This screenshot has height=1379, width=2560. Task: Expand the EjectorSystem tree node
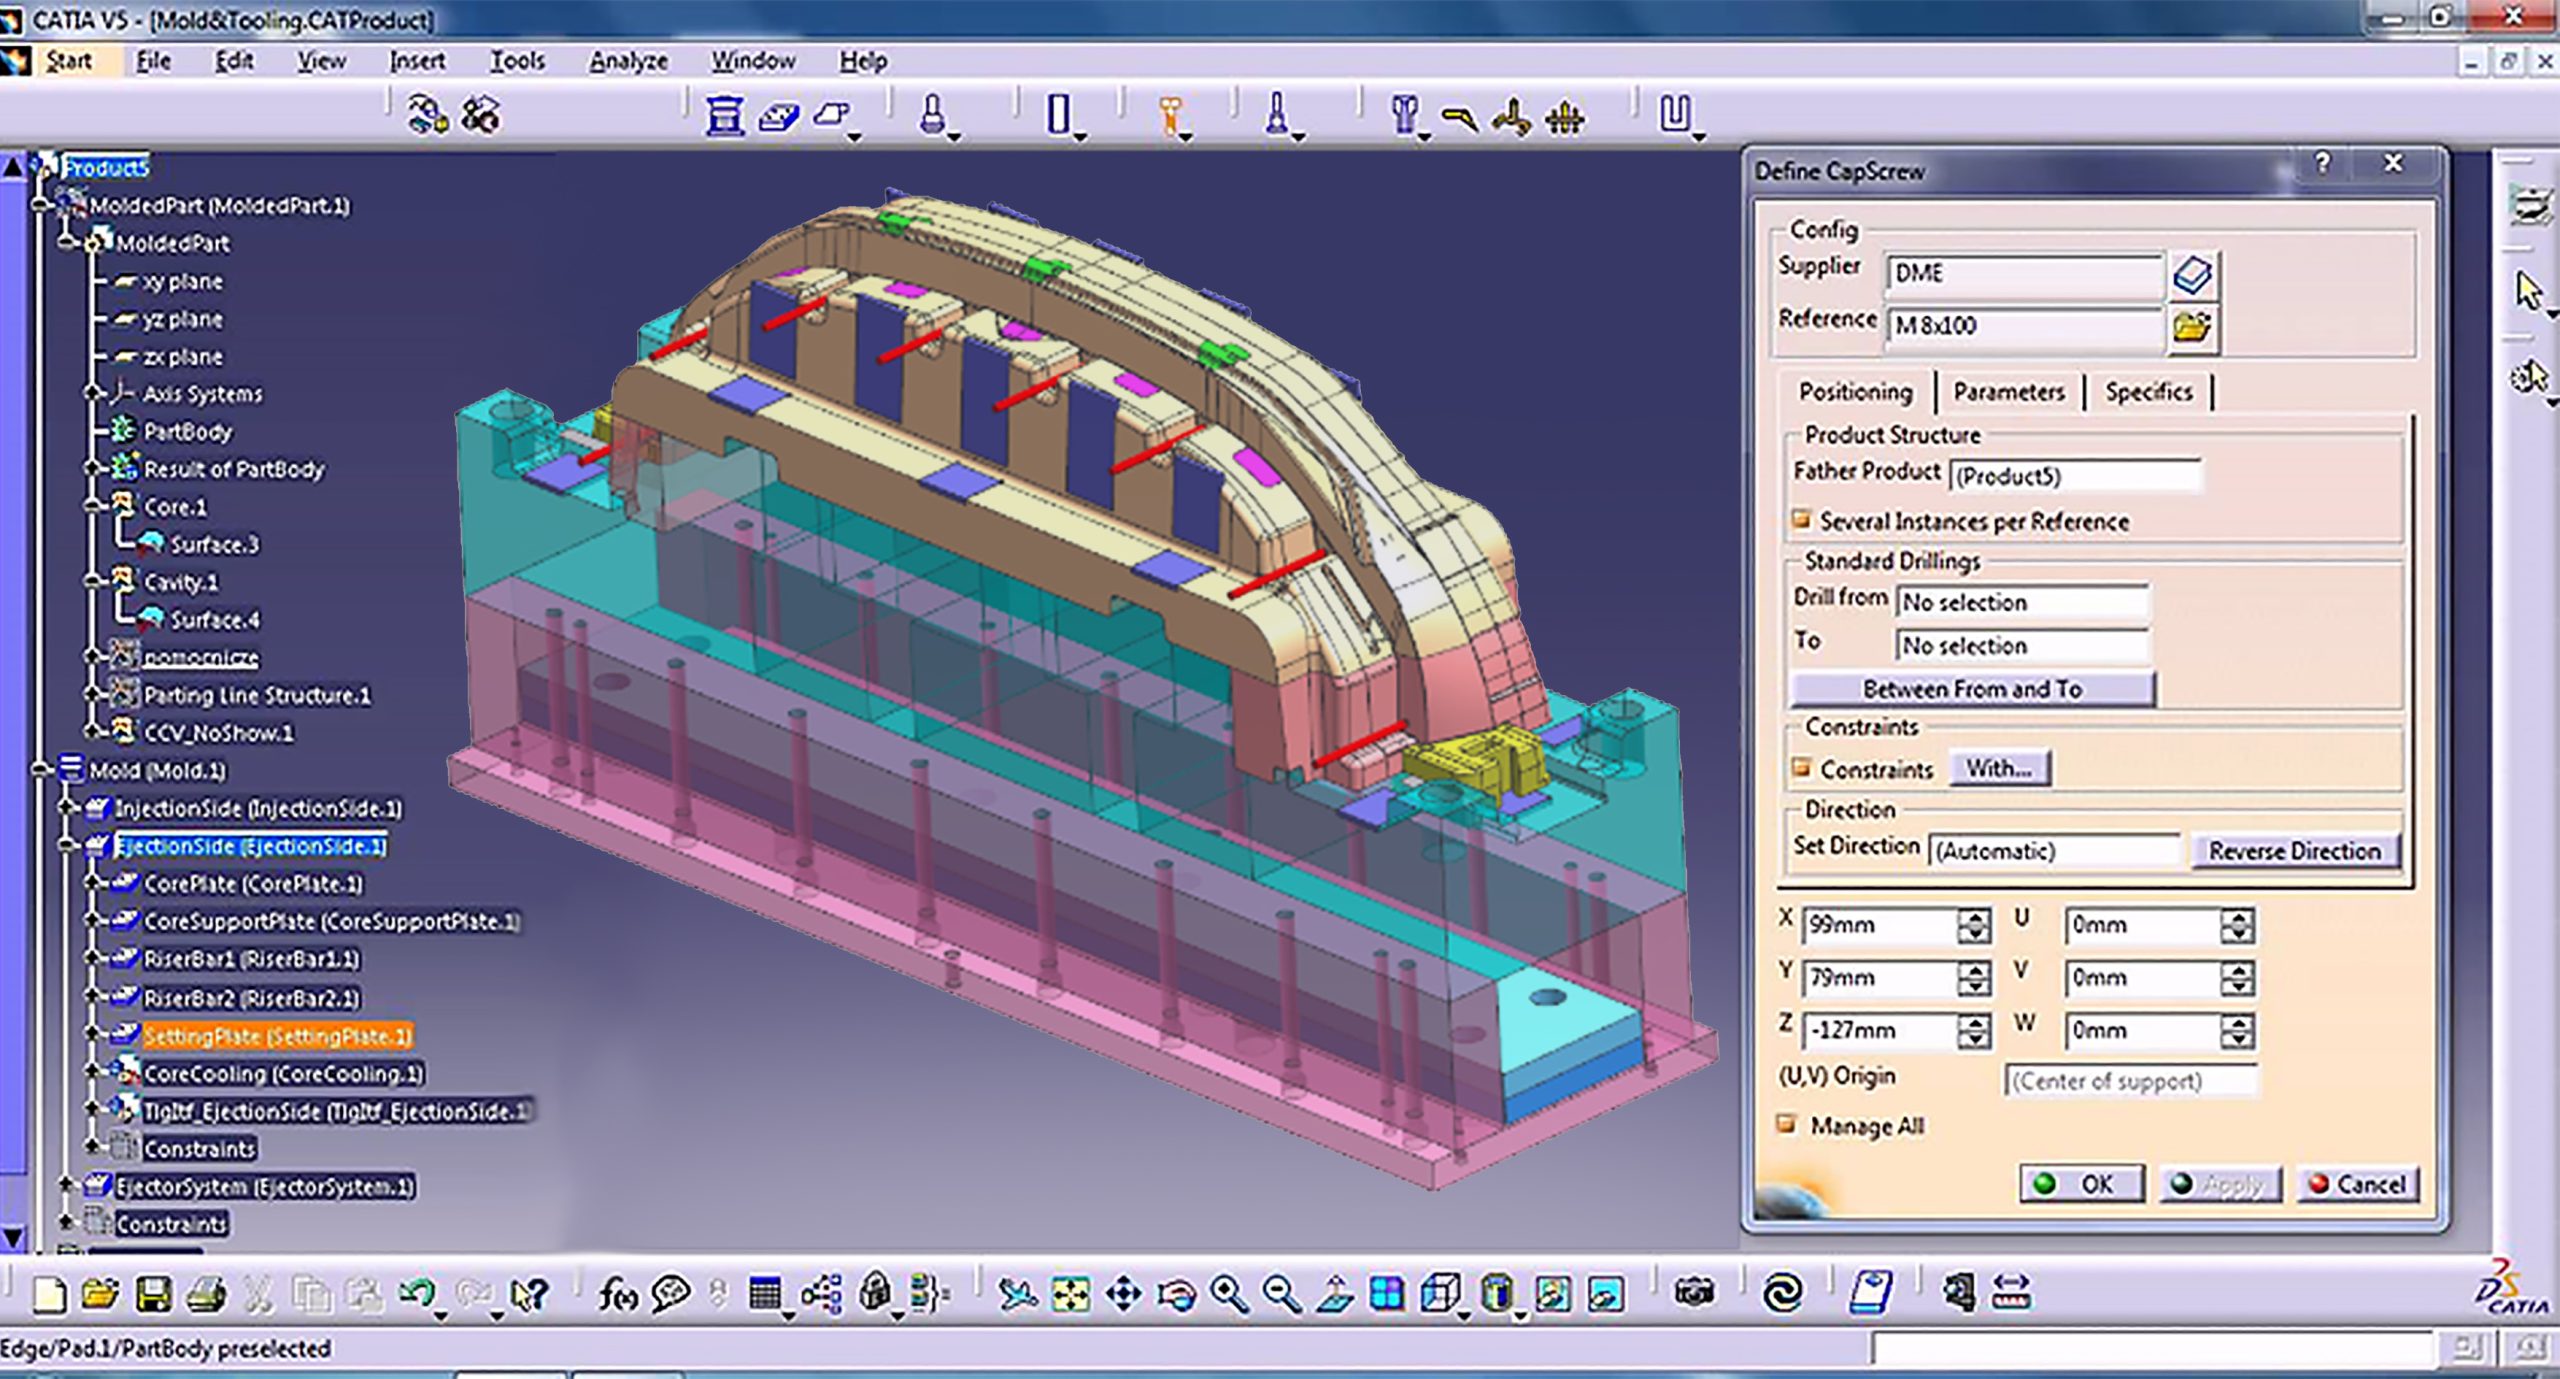[x=68, y=1186]
